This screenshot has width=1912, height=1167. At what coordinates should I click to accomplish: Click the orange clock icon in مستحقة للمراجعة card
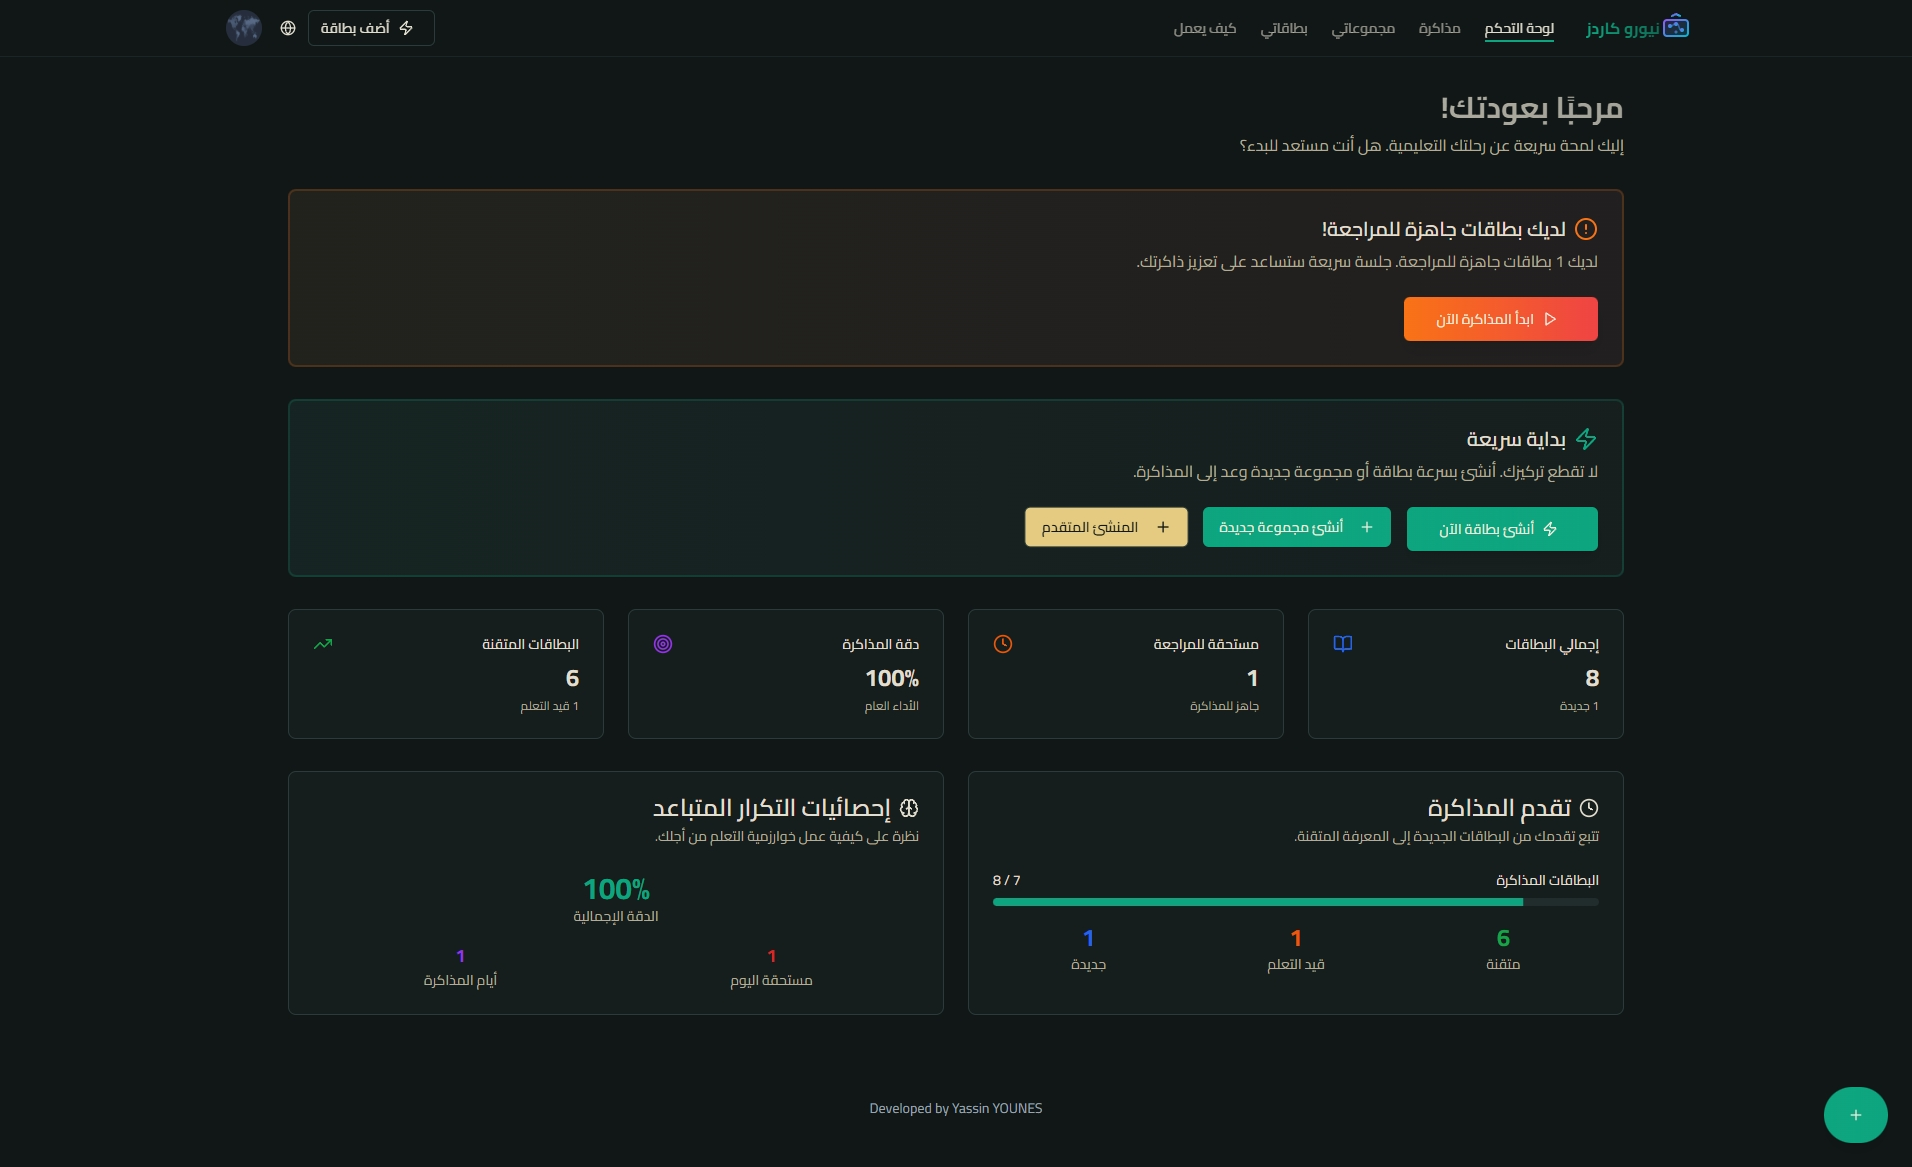pyautogui.click(x=1003, y=644)
